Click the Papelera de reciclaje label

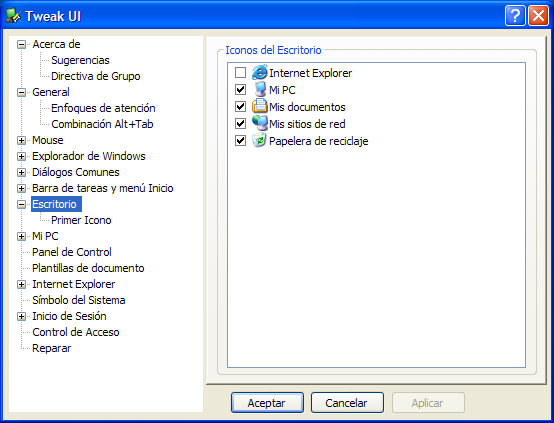click(318, 141)
